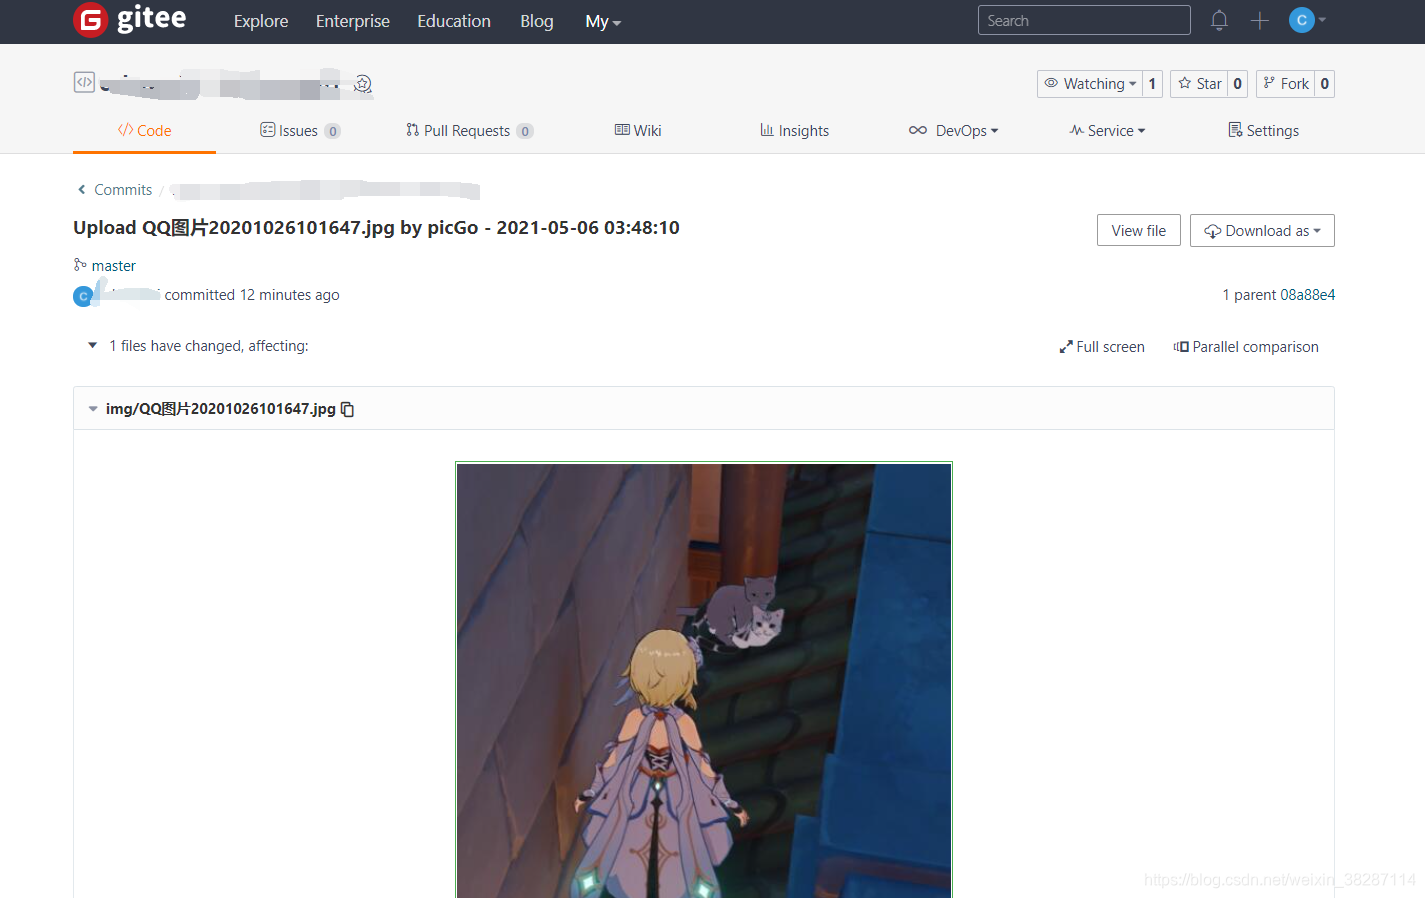Click the file name img/QQ图片20201026101647.jpg
Screen dimensions: 1425x898
221,408
